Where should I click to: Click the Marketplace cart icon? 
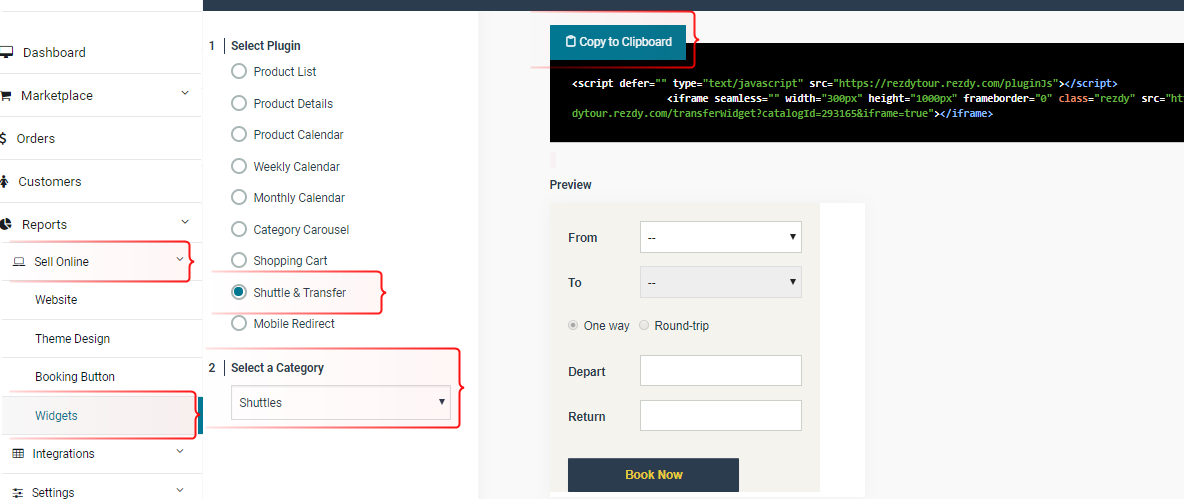(x=5, y=96)
